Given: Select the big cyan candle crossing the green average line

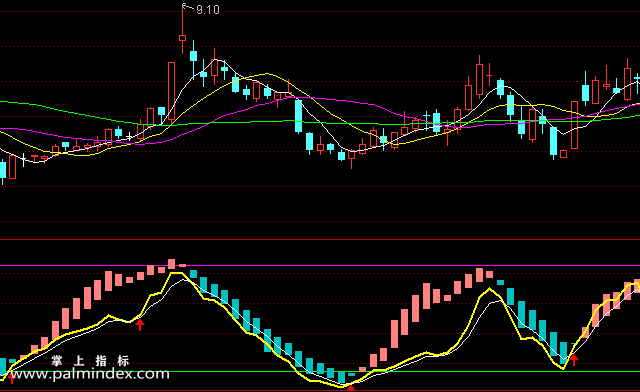Looking at the screenshot, I should coord(299,116).
